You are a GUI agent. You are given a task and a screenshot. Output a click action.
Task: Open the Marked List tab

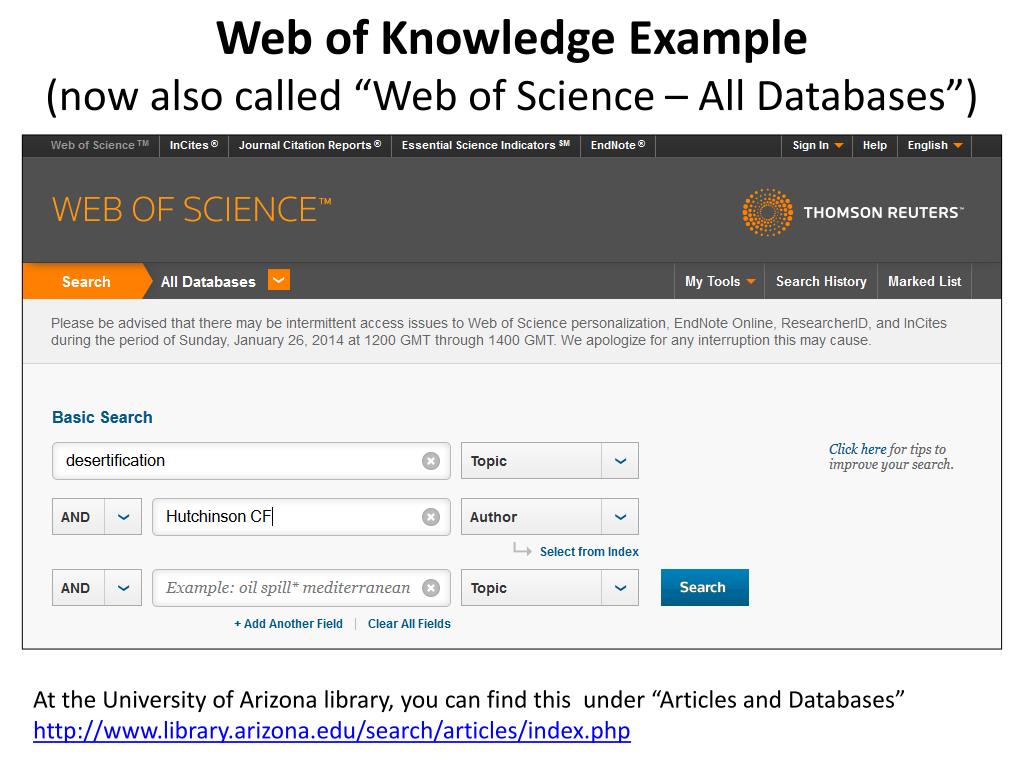point(924,281)
